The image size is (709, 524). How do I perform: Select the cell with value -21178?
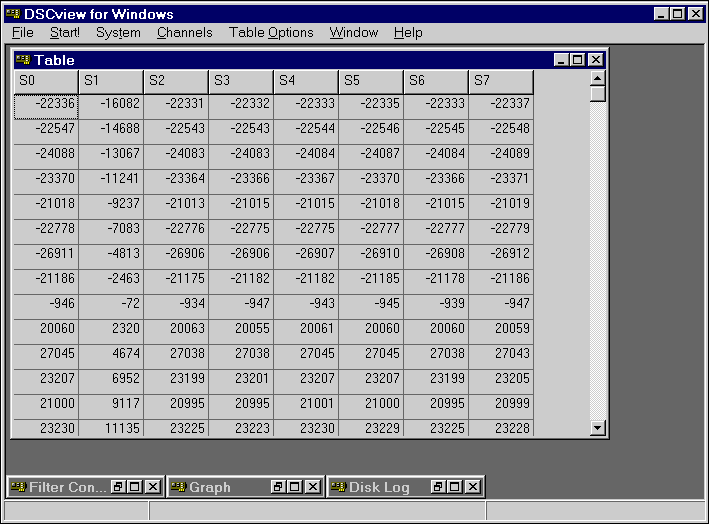click(x=436, y=282)
